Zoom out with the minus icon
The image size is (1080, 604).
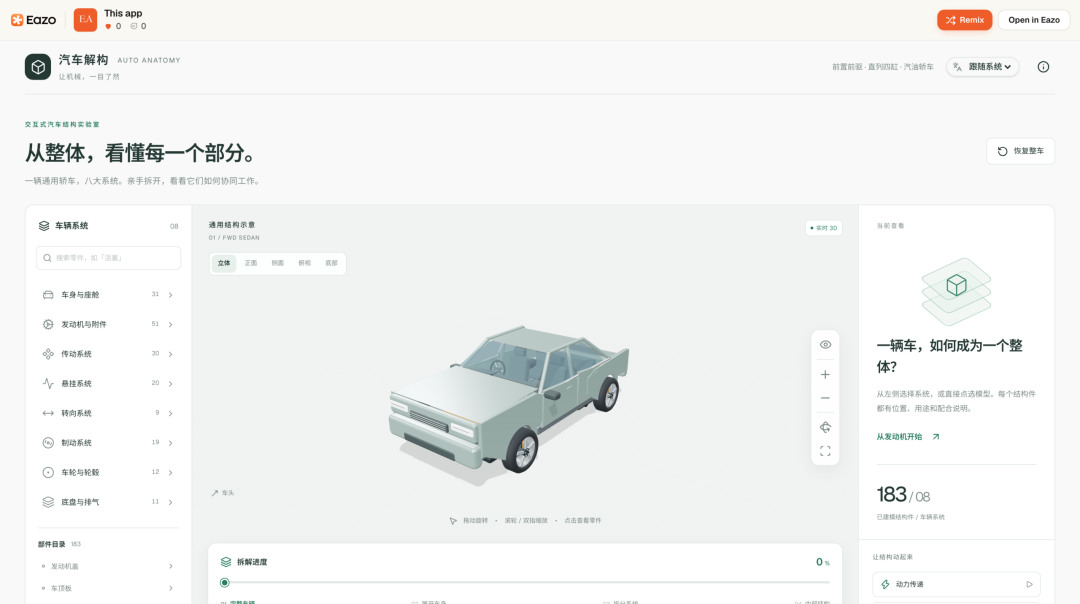coord(825,398)
